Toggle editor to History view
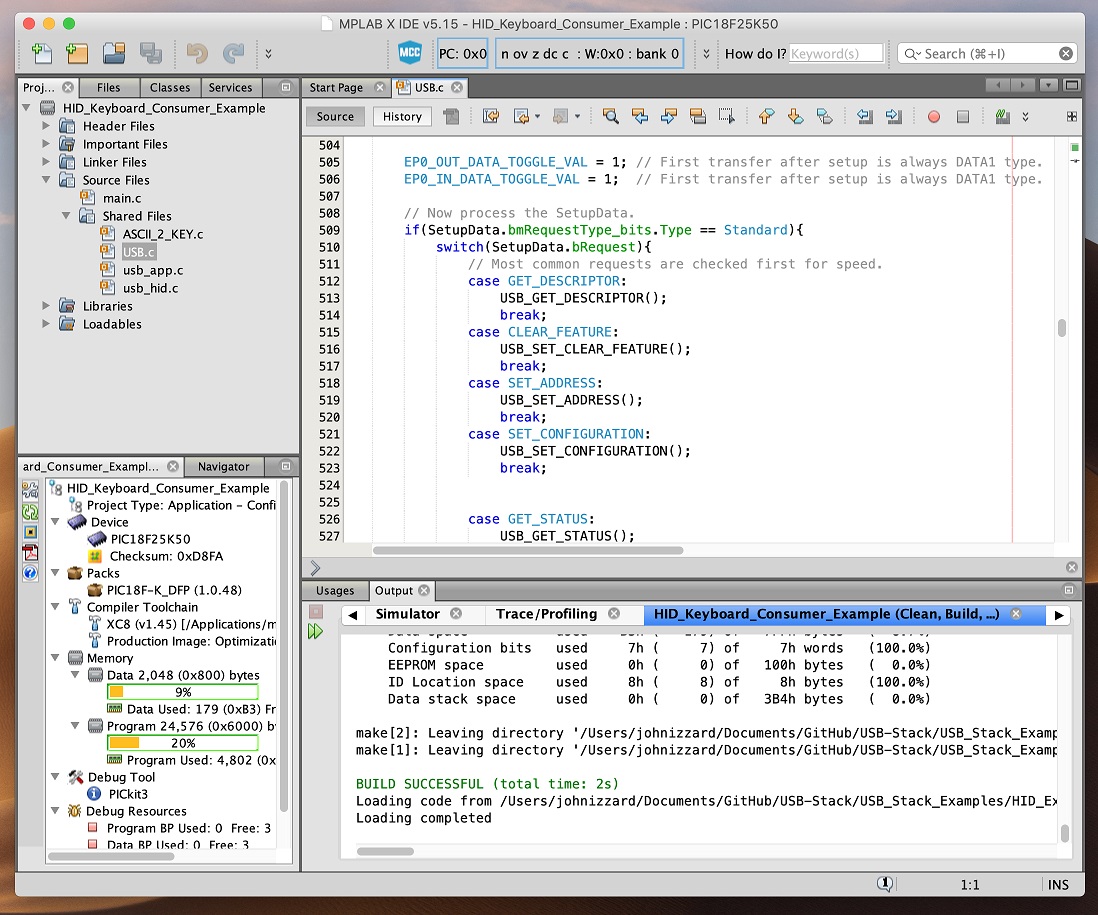This screenshot has width=1098, height=915. click(402, 117)
